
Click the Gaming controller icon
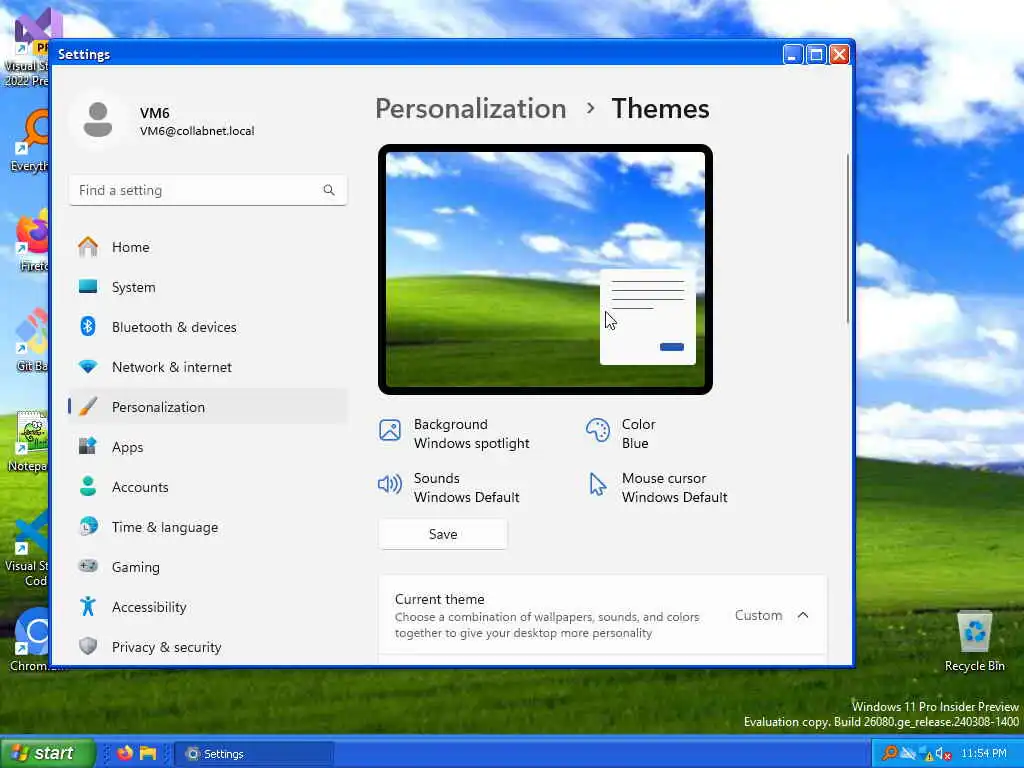[88, 566]
